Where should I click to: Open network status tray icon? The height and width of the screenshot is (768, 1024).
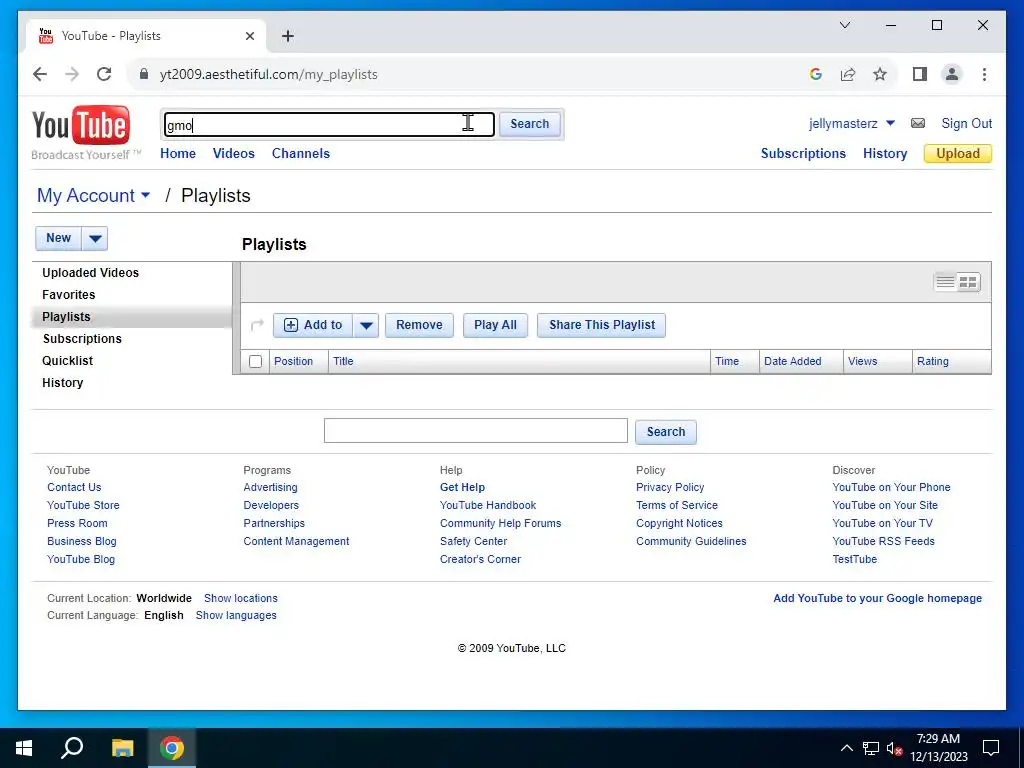(x=871, y=748)
